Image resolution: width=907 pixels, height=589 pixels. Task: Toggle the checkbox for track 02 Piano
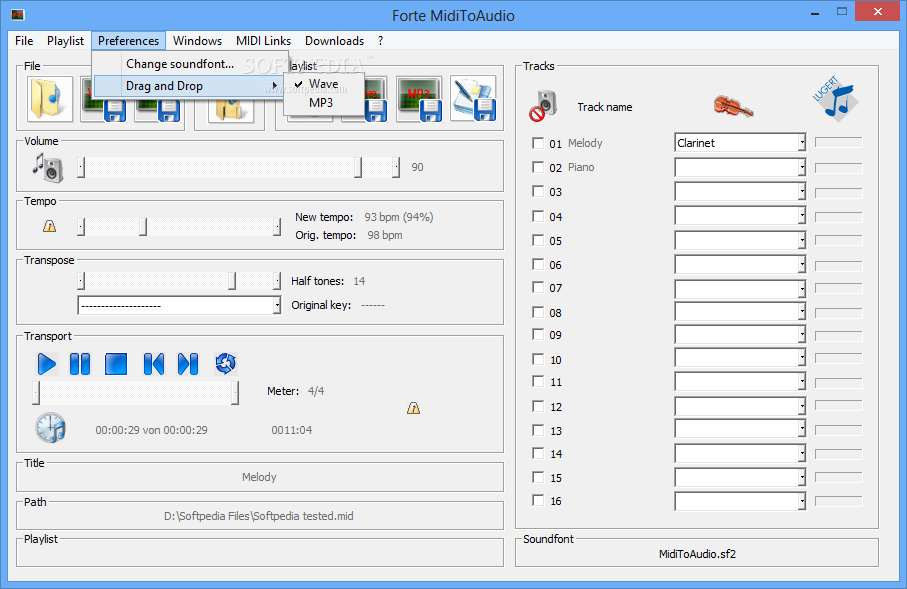pyautogui.click(x=538, y=167)
